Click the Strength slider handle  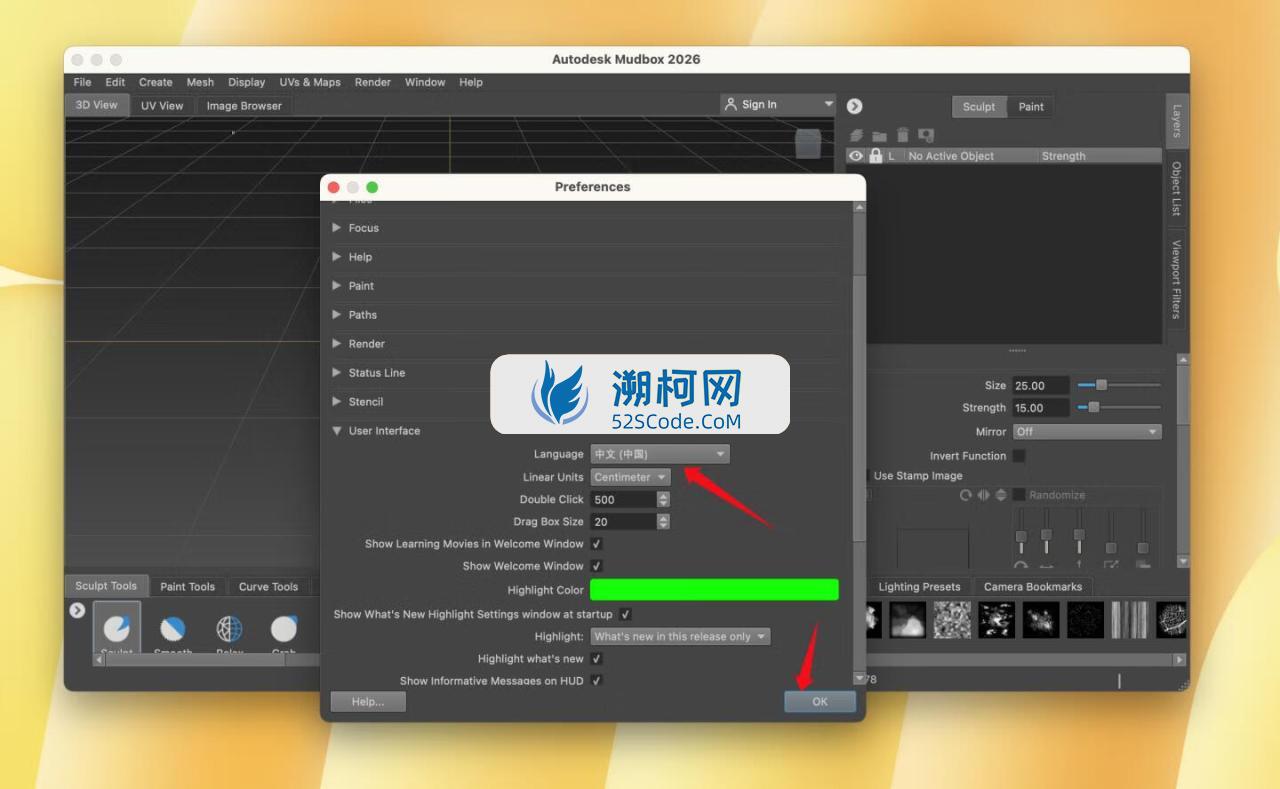tap(1093, 407)
